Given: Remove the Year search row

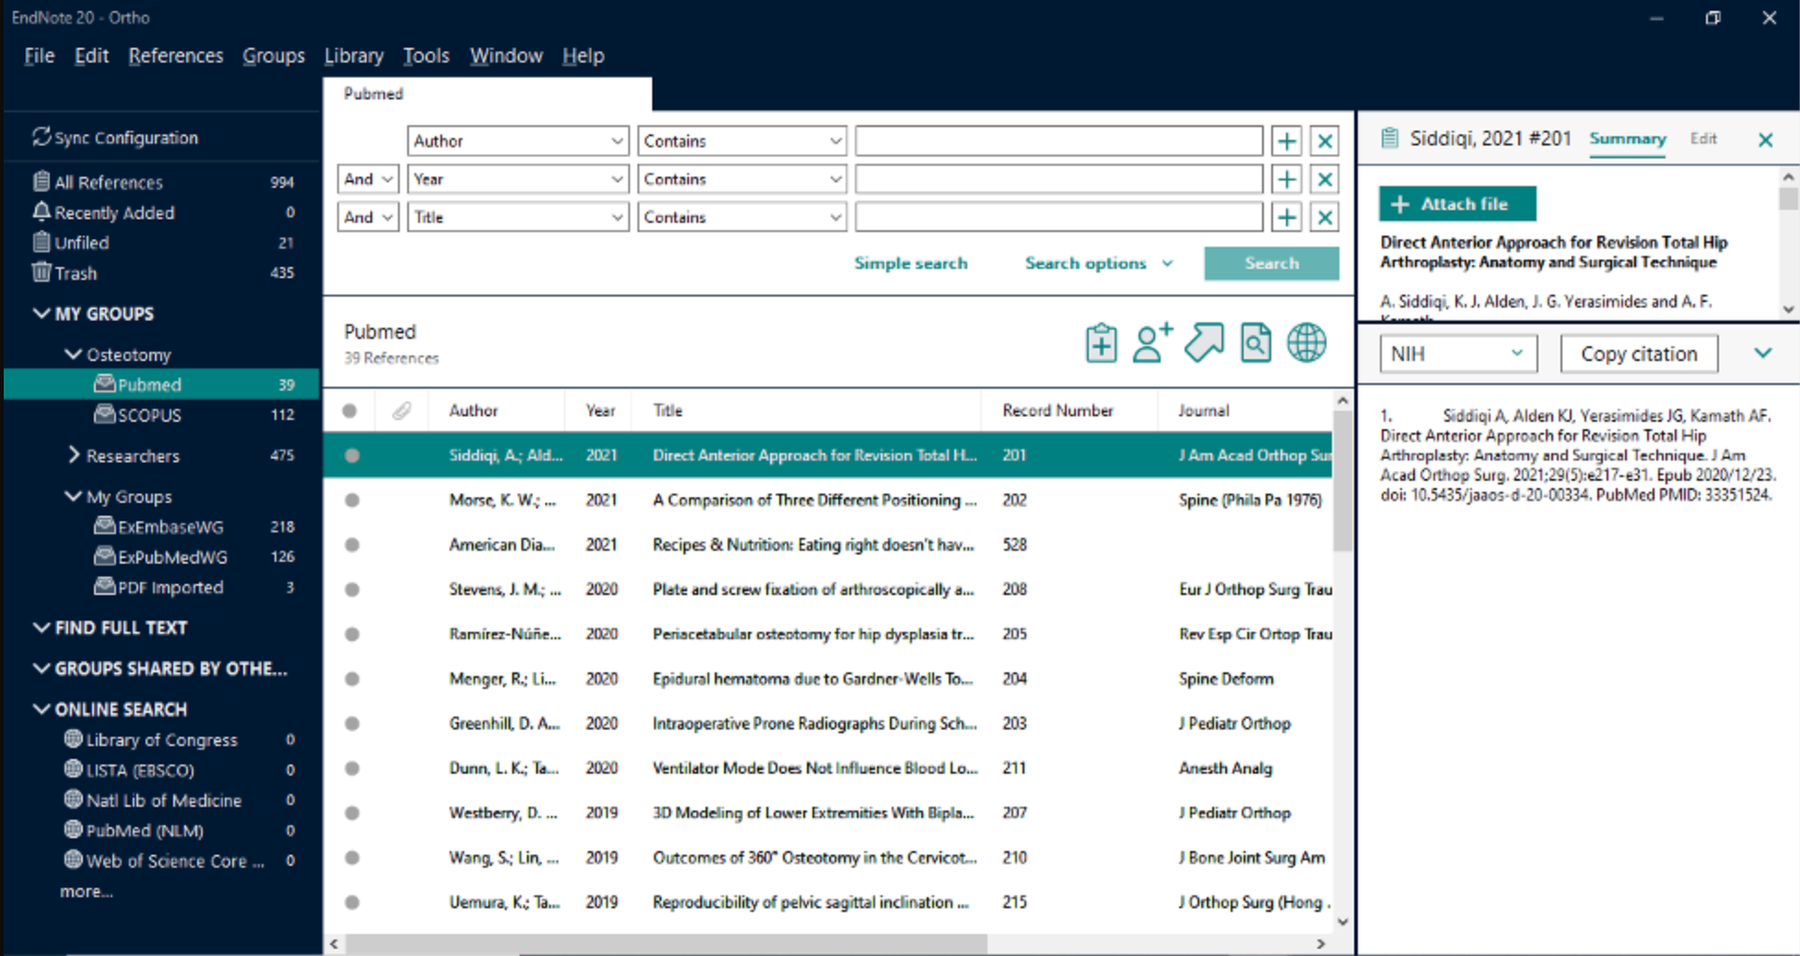Looking at the screenshot, I should [x=1325, y=179].
